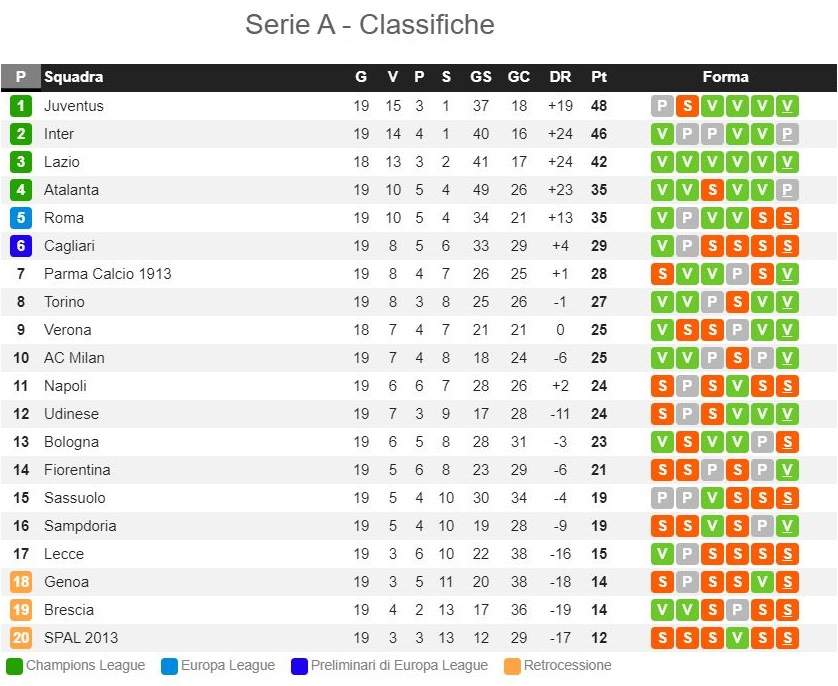Viewport: 838px width, 686px height.
Task: Click Atalanta's orange S form icon
Action: (712, 190)
